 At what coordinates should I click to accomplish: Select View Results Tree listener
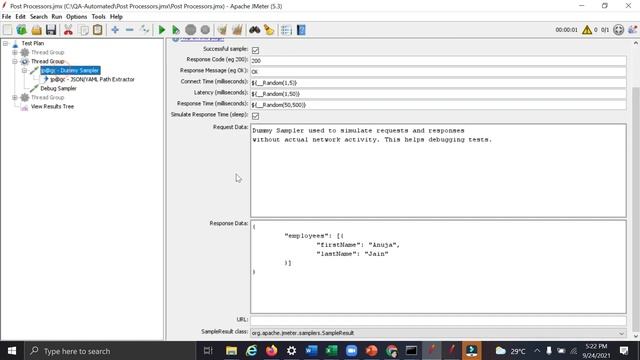[x=52, y=106]
